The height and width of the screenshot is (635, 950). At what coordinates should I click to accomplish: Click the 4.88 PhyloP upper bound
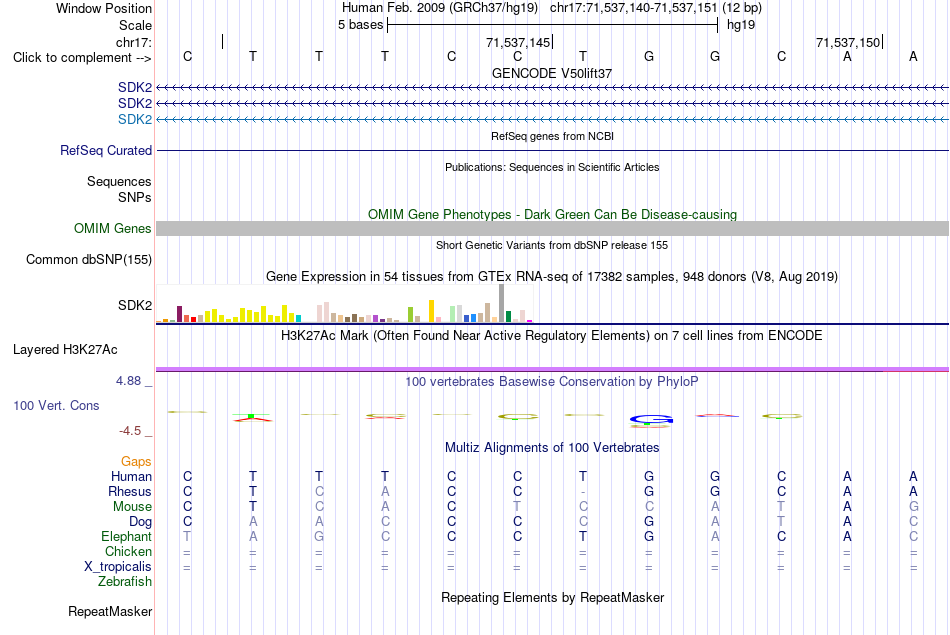128,381
